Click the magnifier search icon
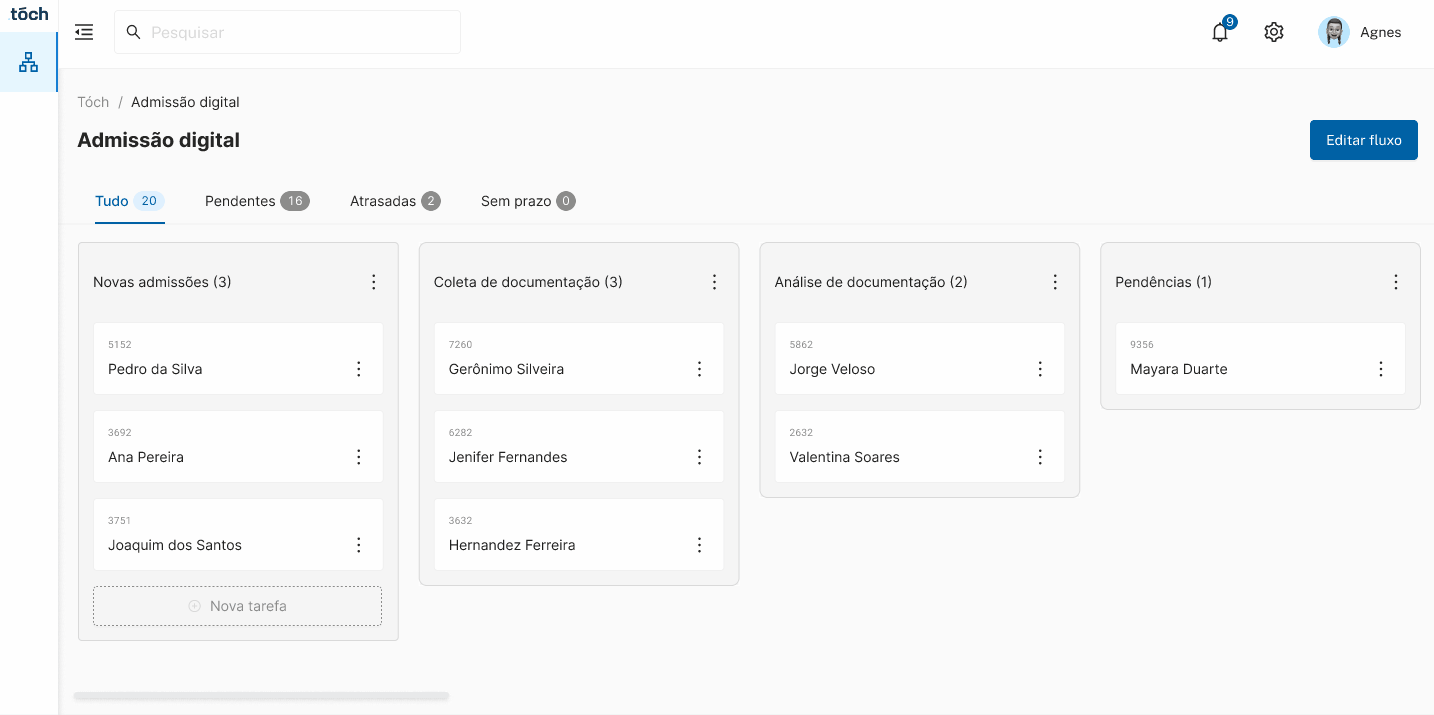The height and width of the screenshot is (715, 1434). 134,32
